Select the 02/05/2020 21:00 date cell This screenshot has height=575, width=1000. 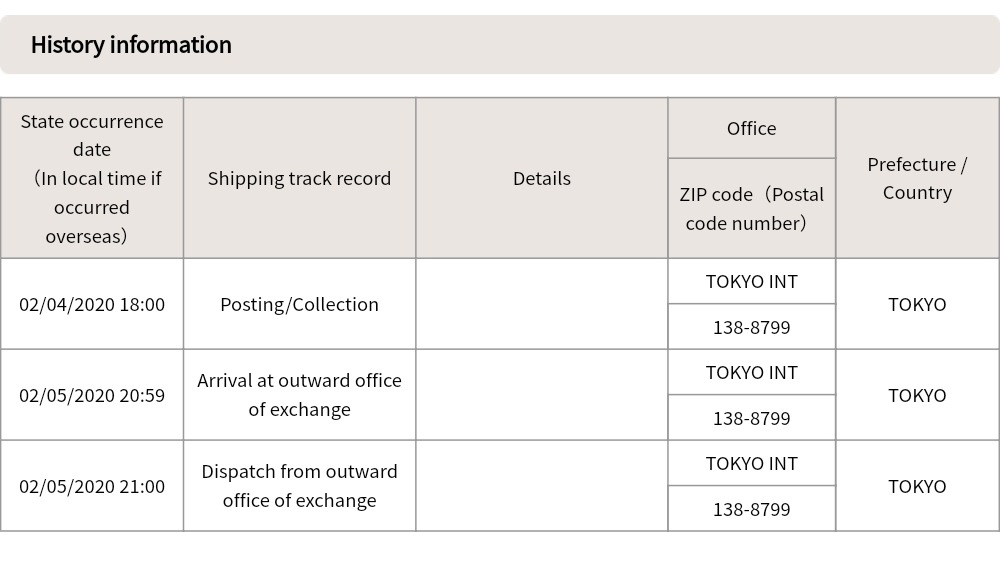coord(92,486)
